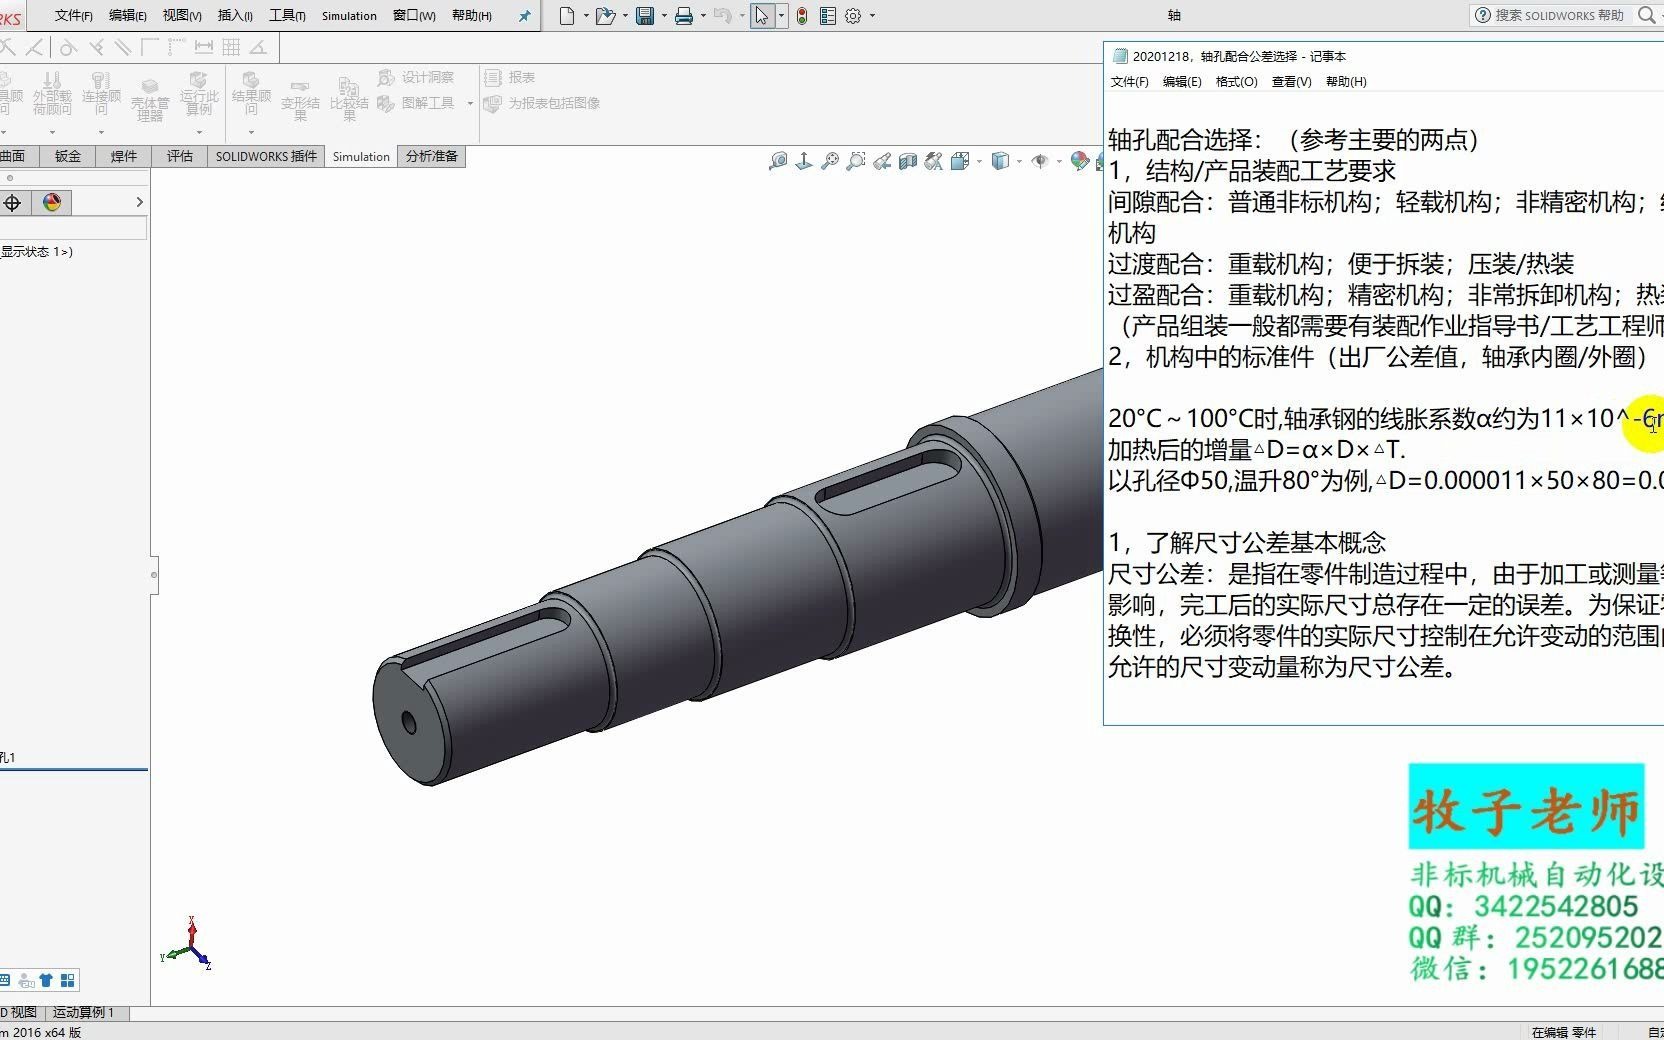Open 格式(O) menu in Notepad window
Viewport: 1664px width, 1040px height.
pos(1236,82)
